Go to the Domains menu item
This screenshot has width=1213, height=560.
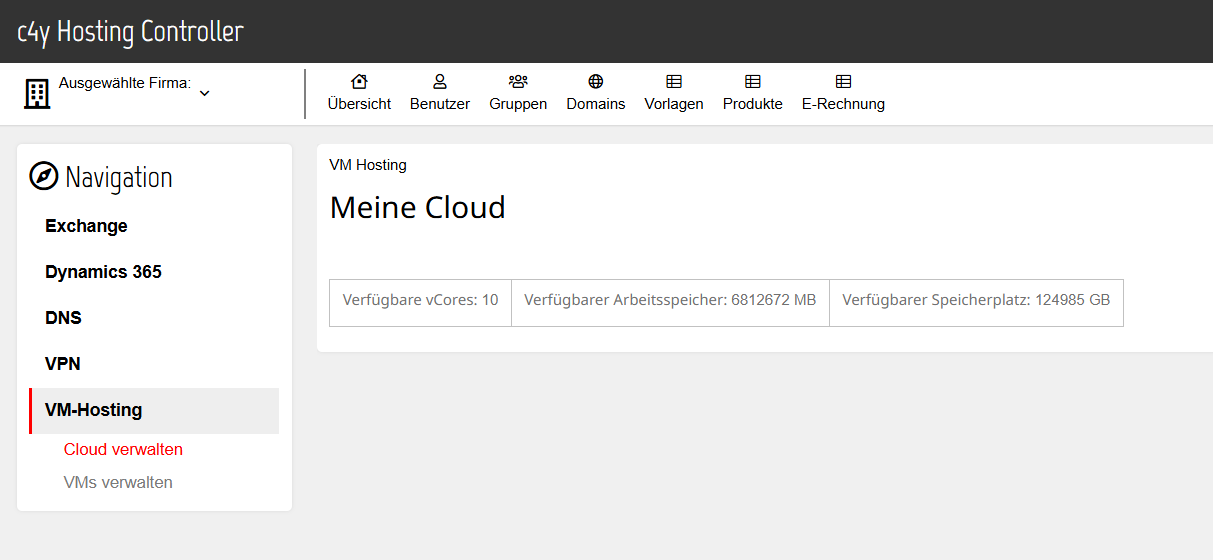pos(596,93)
